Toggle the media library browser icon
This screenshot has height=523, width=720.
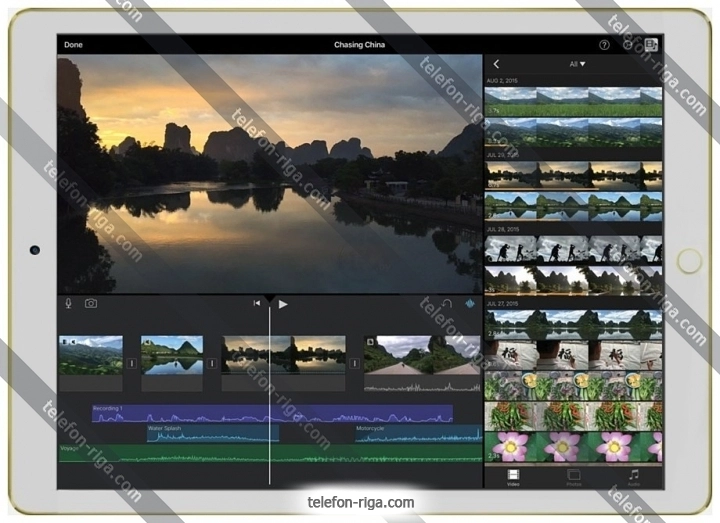[x=651, y=45]
